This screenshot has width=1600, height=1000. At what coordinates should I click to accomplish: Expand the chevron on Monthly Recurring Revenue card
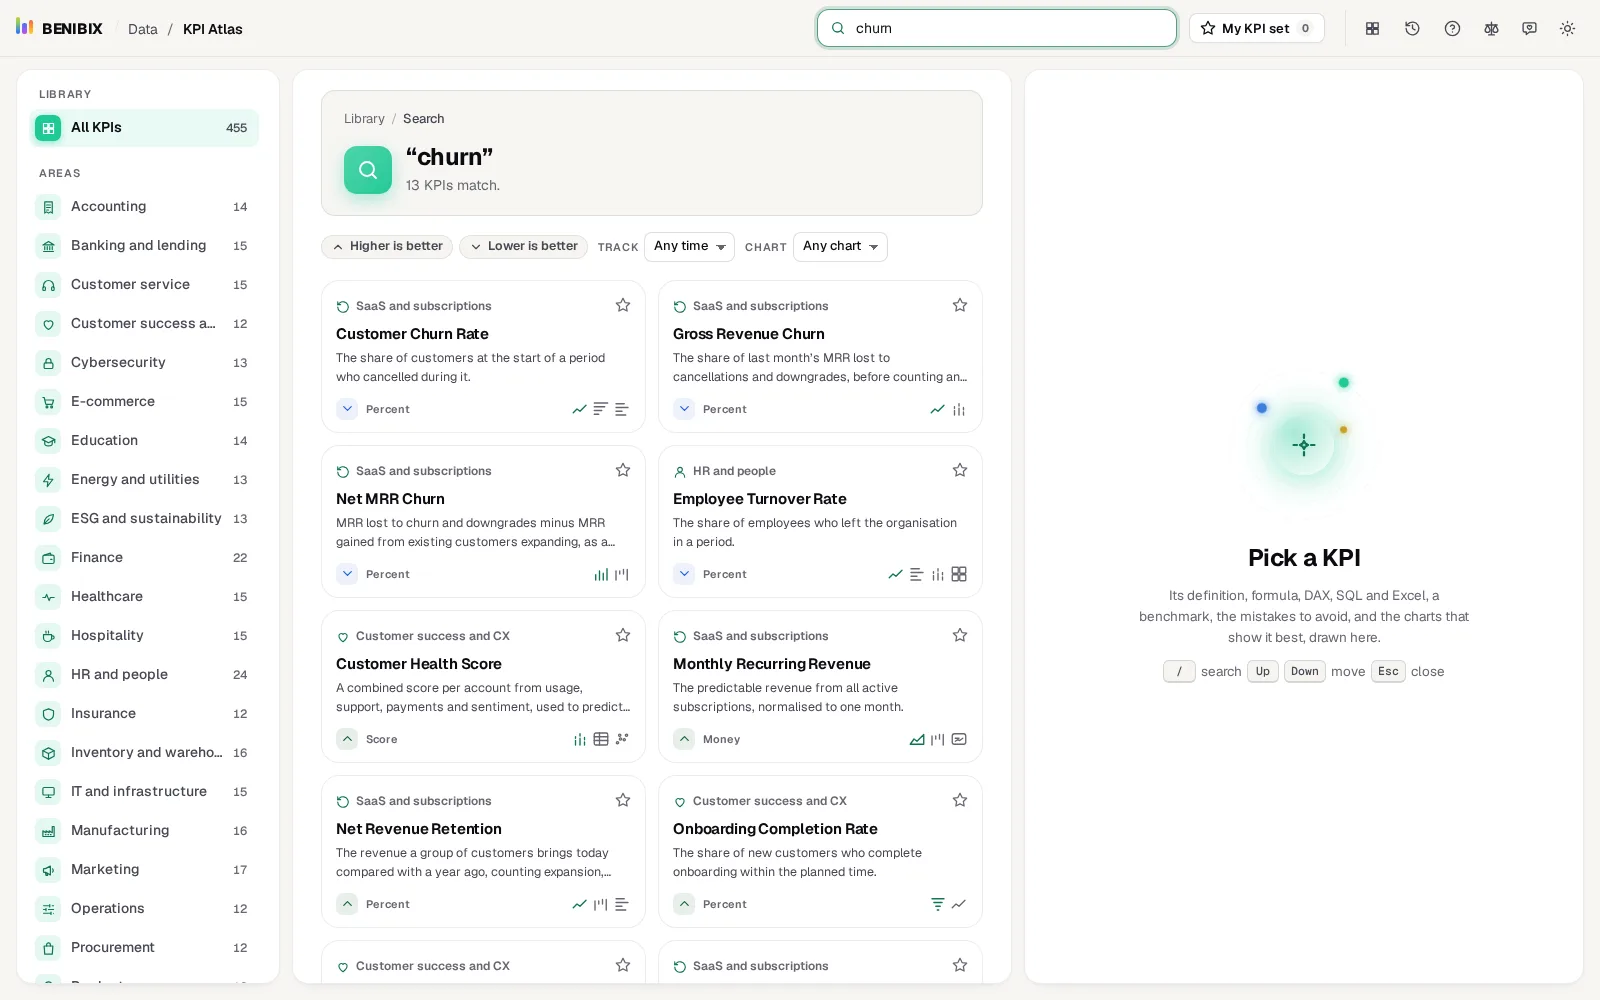684,739
